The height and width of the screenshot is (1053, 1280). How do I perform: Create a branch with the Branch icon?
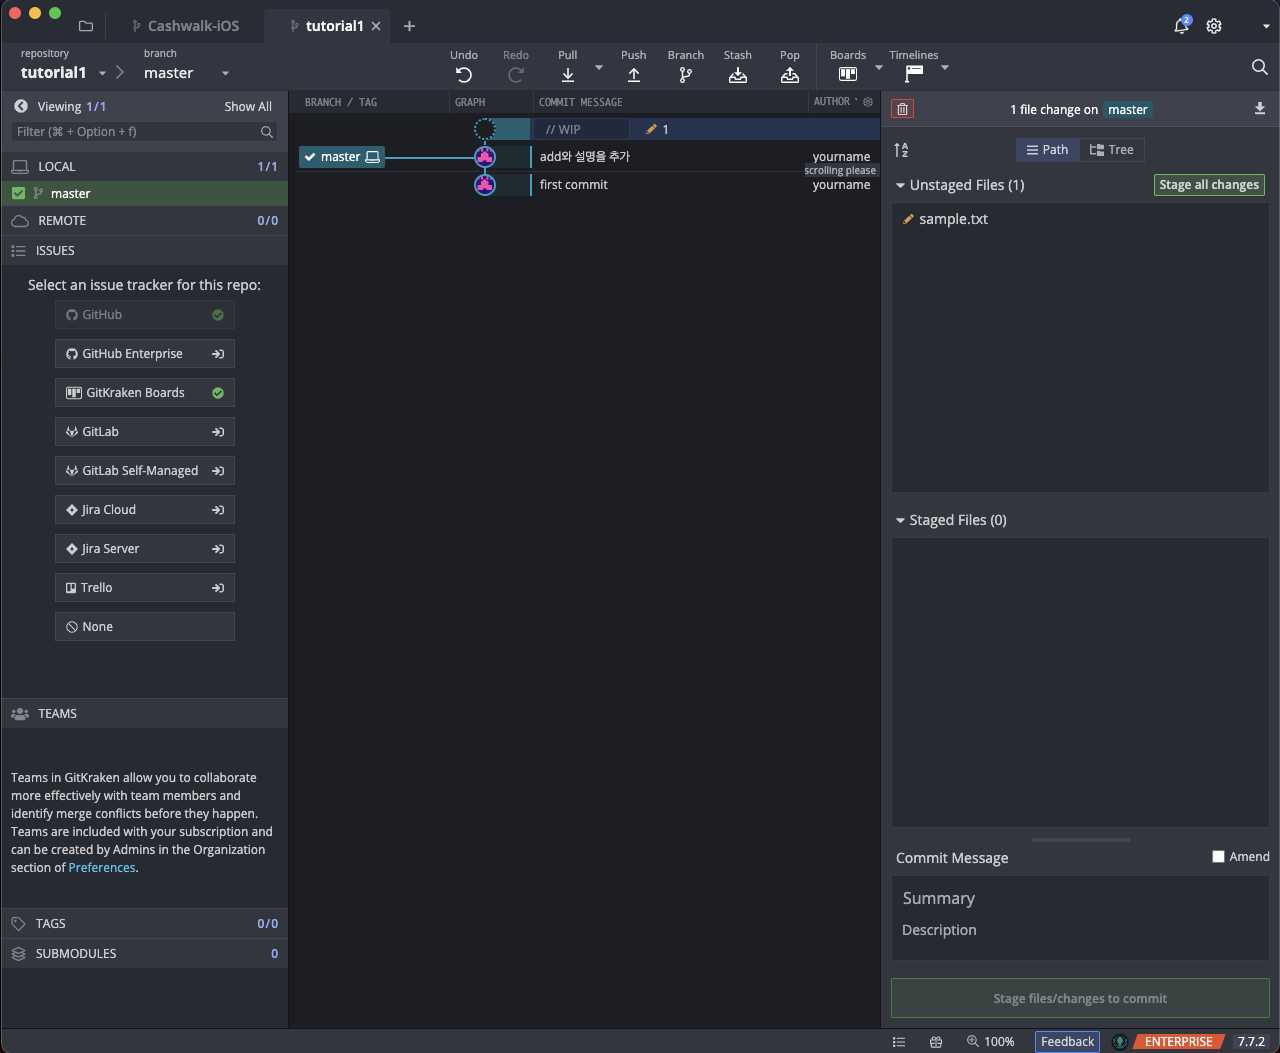pos(685,75)
